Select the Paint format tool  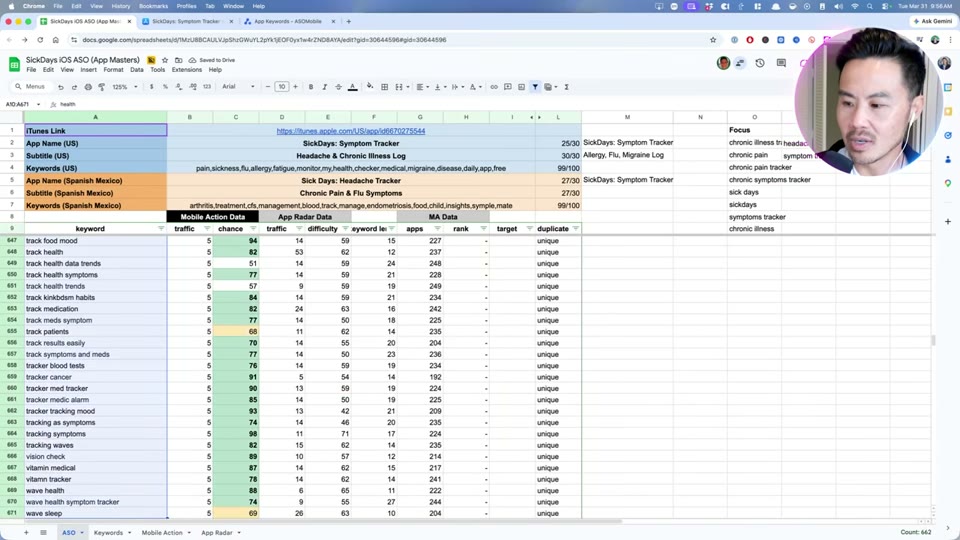[102, 87]
